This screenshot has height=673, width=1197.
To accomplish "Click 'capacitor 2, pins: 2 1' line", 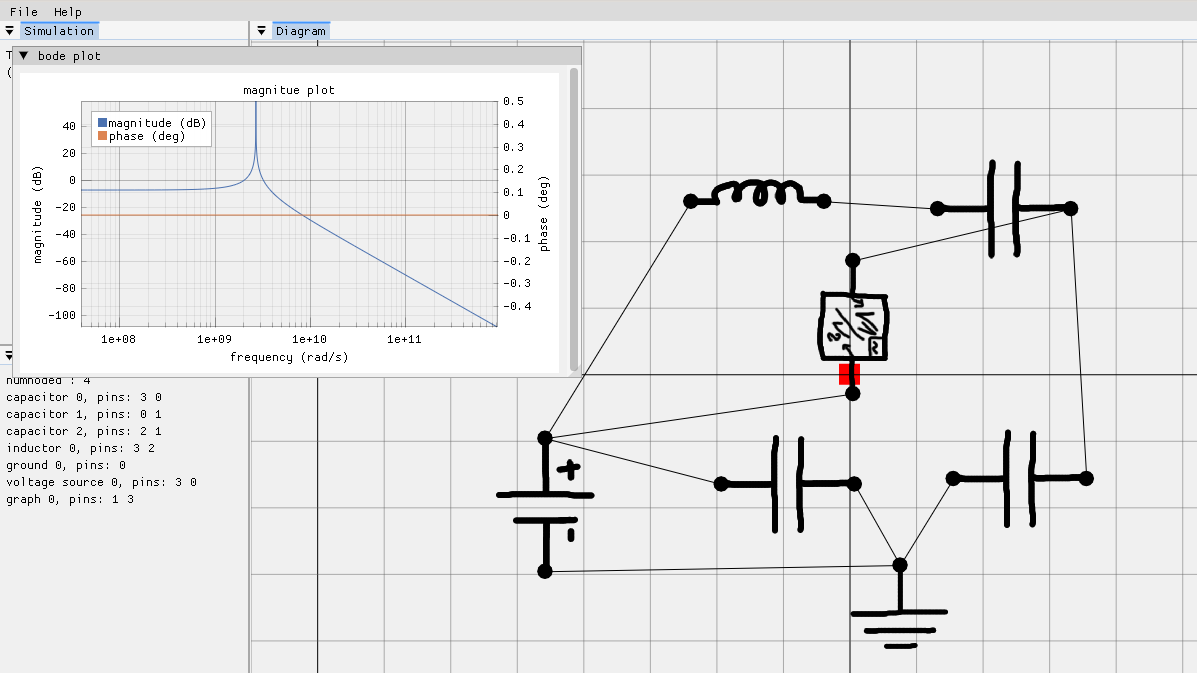I will 84,431.
